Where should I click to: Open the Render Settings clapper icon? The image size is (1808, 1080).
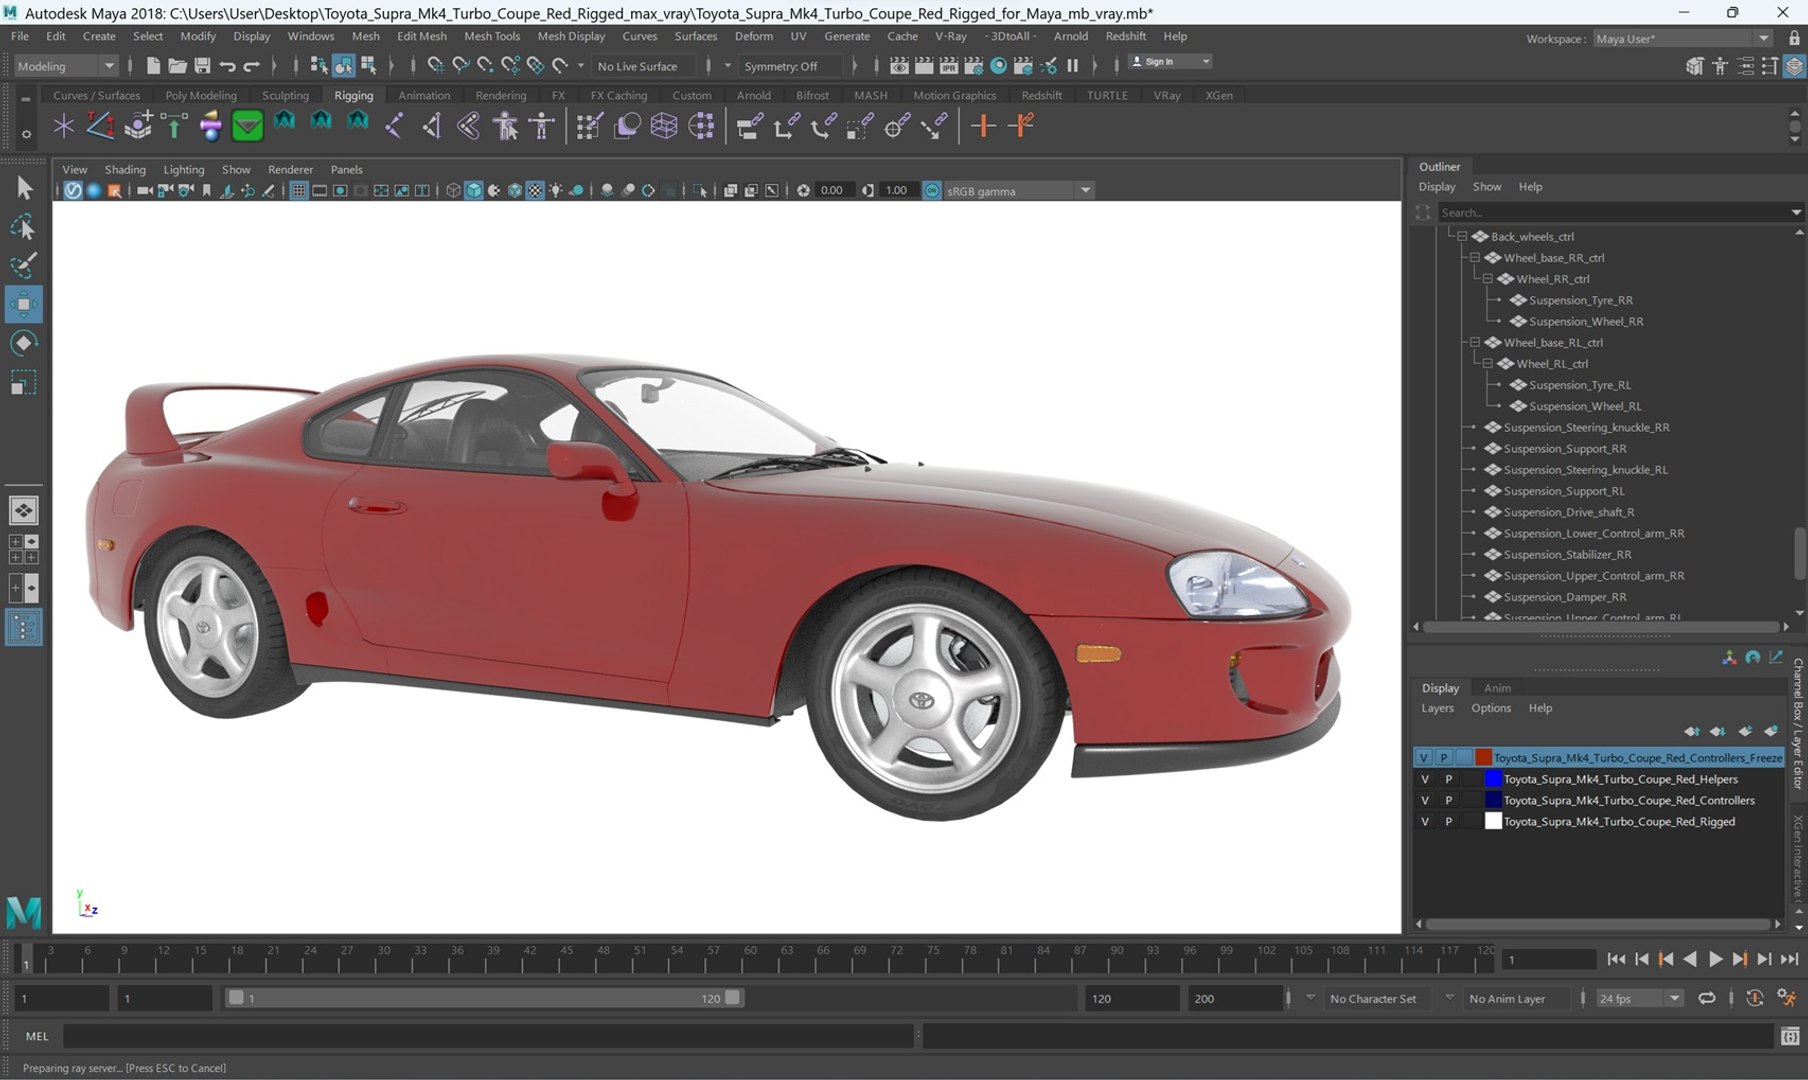pos(973,66)
